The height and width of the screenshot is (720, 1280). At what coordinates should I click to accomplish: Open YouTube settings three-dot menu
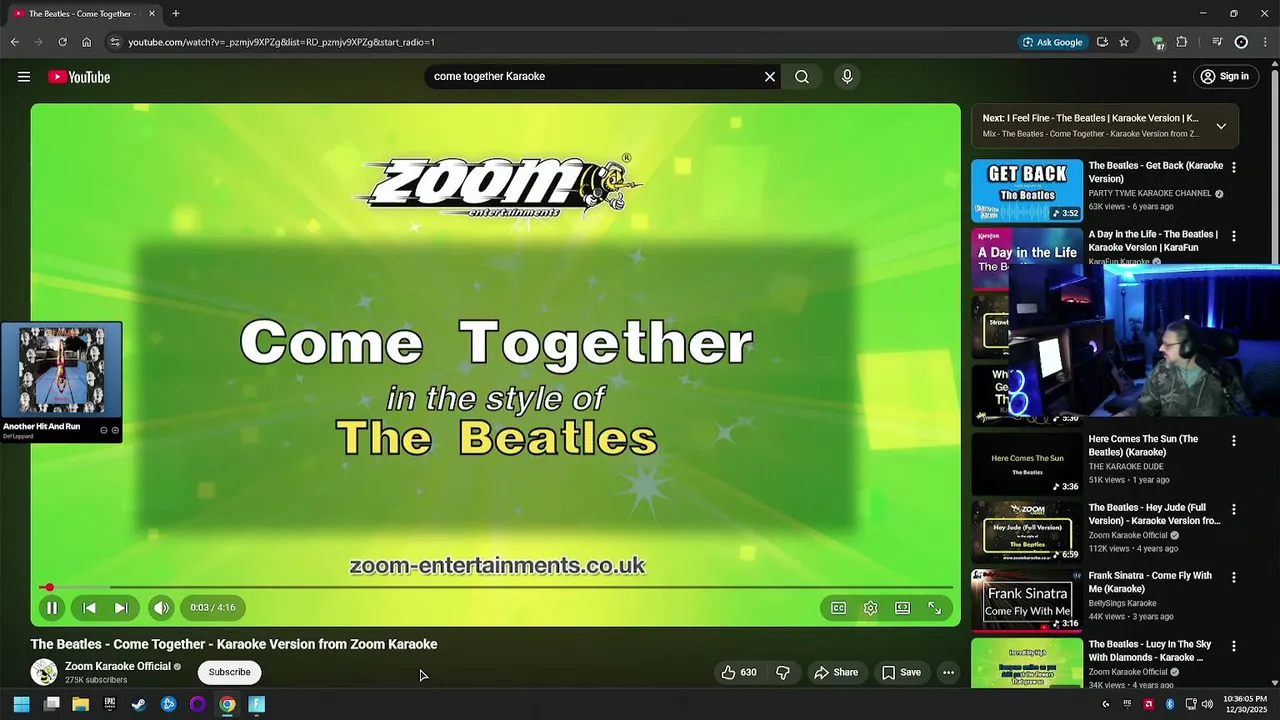tap(1175, 77)
